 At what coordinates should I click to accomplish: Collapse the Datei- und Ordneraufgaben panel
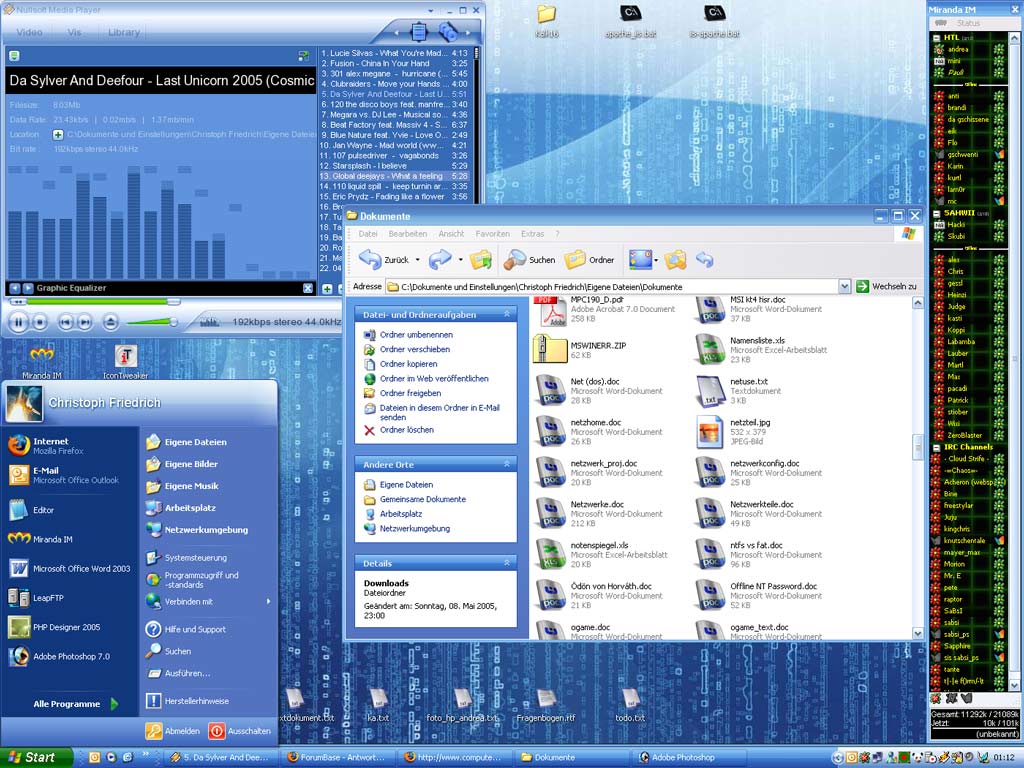pos(507,315)
